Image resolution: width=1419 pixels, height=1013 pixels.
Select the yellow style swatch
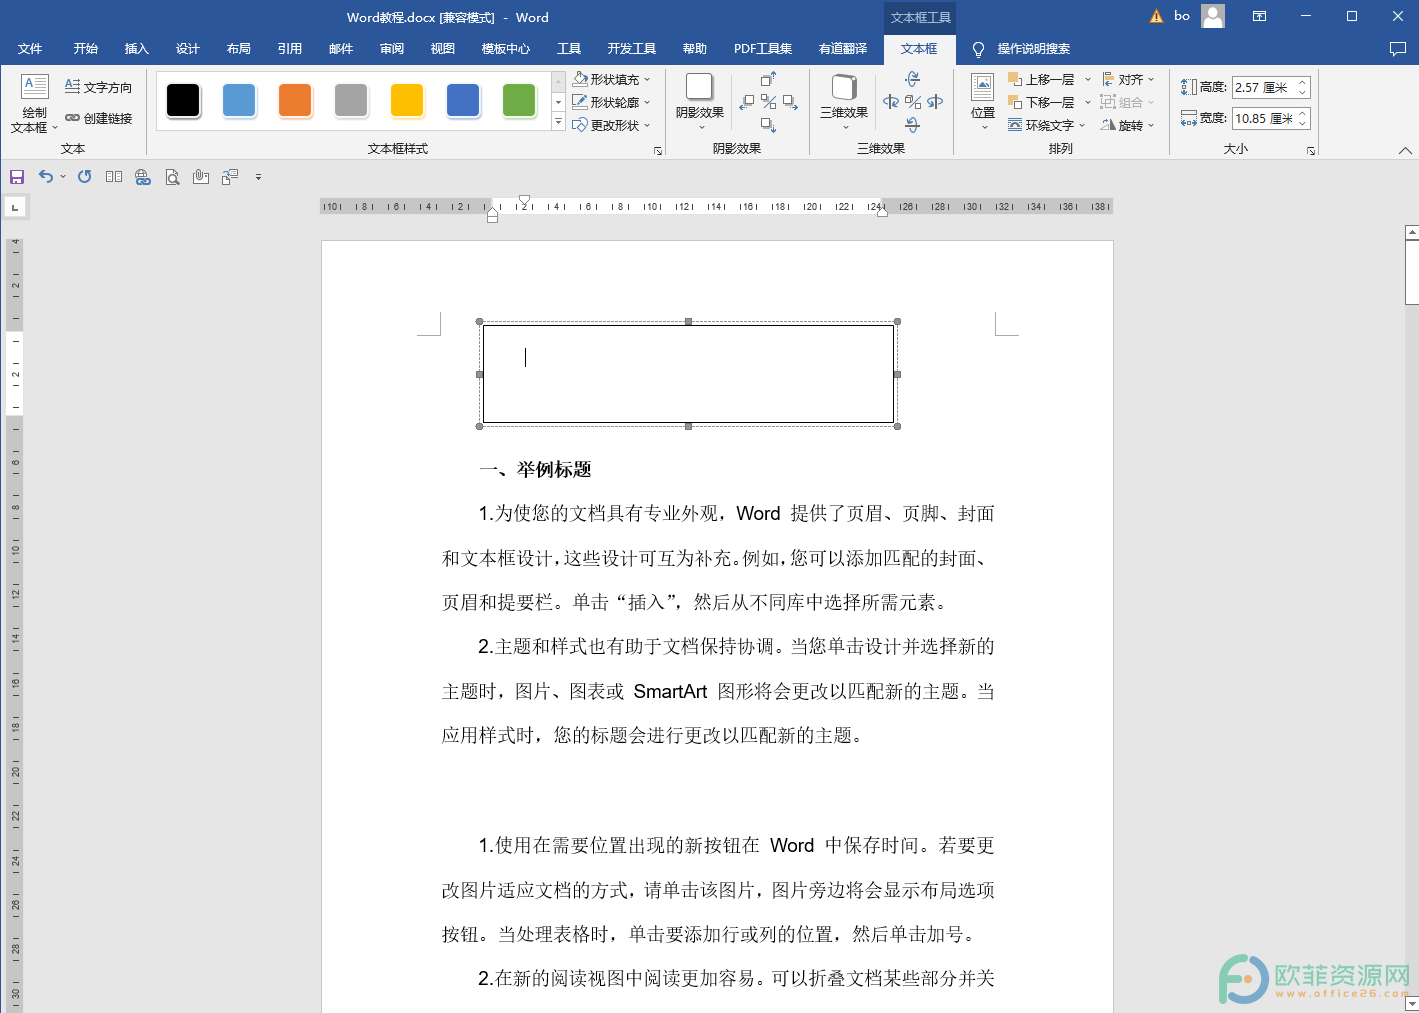[x=407, y=100]
